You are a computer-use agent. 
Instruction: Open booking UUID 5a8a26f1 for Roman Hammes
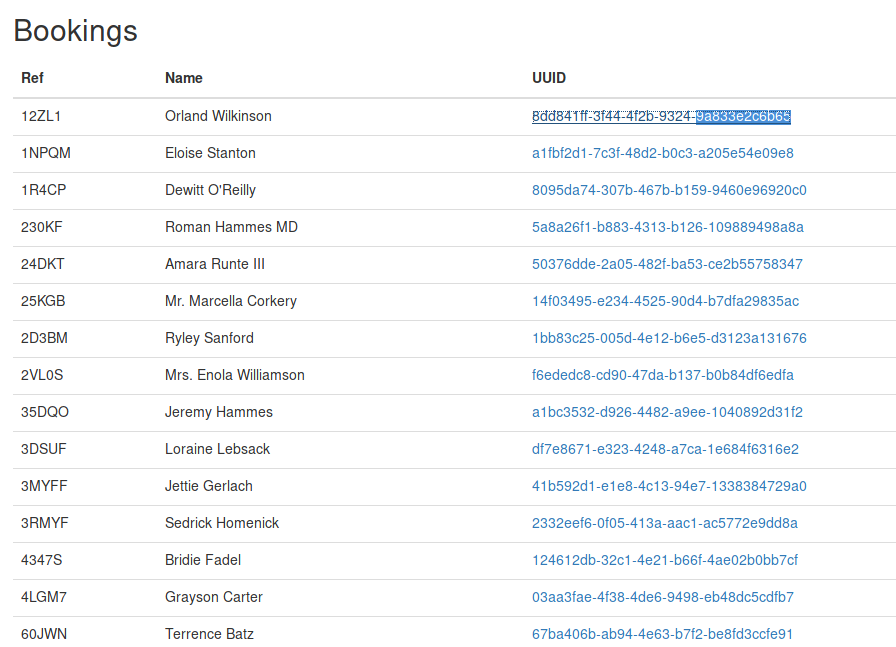(x=667, y=227)
